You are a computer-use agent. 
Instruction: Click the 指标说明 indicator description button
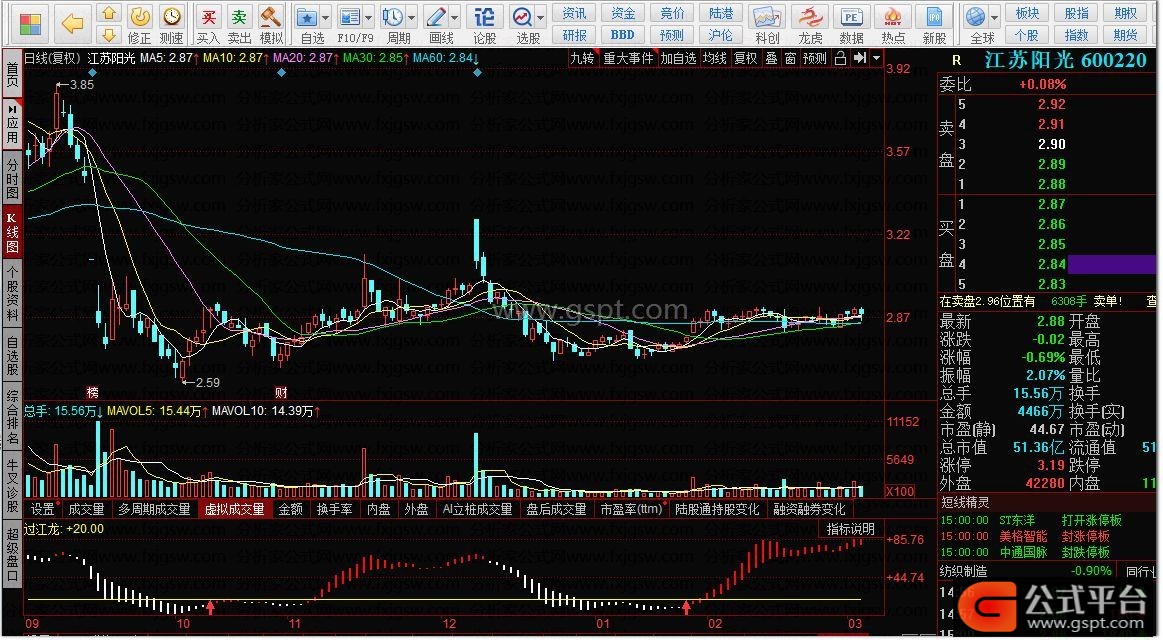point(851,529)
